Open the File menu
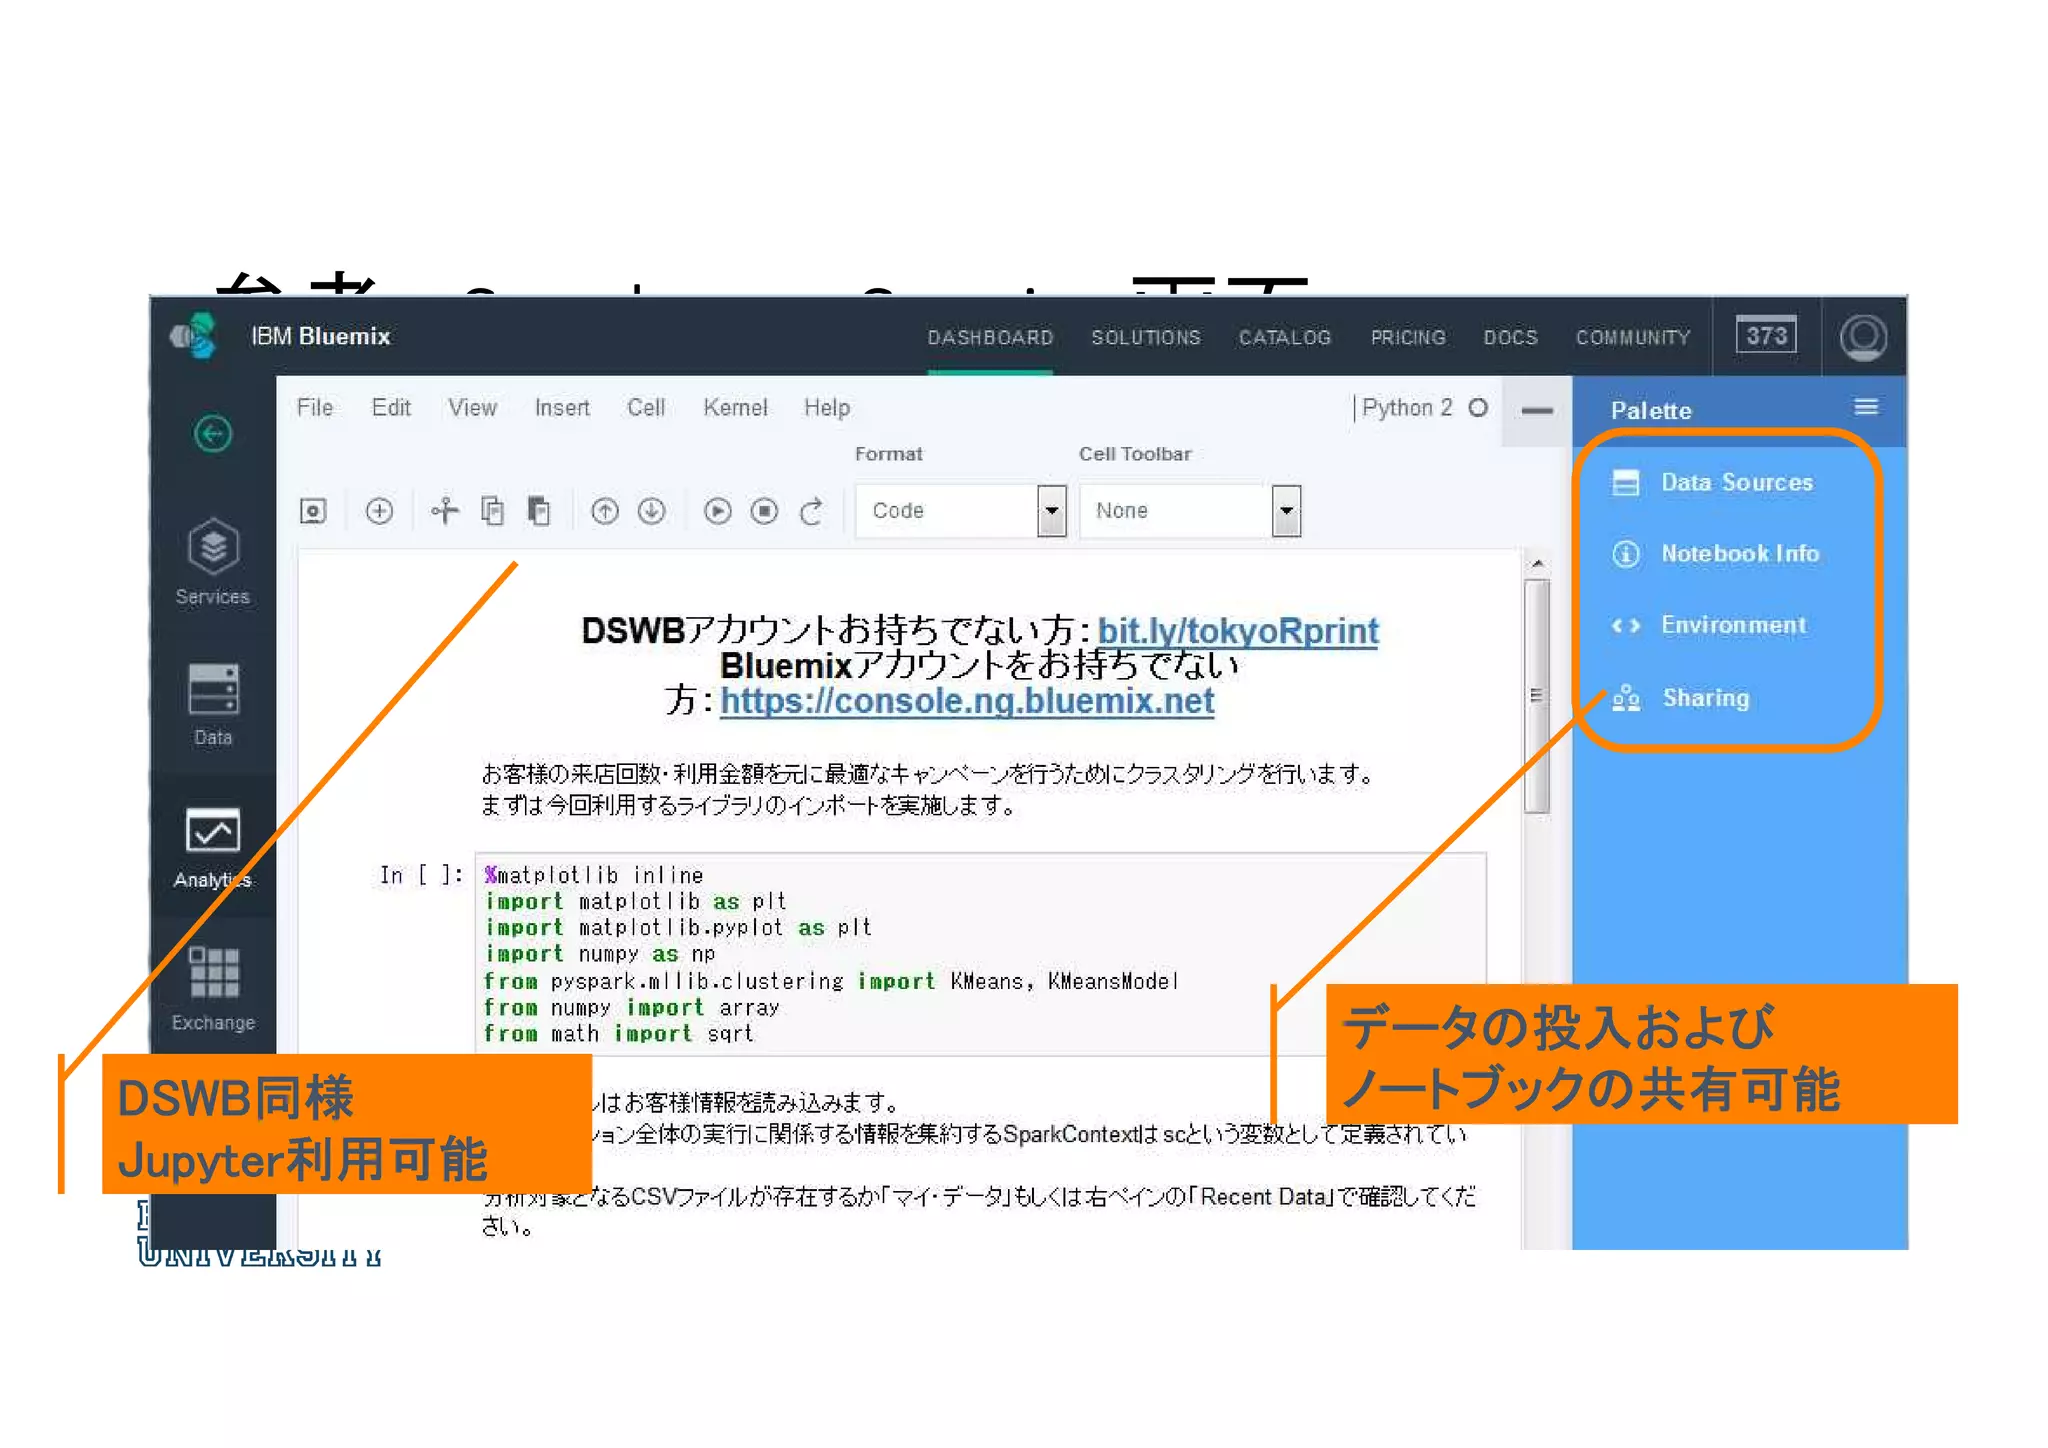2048x1448 pixels. 315,408
